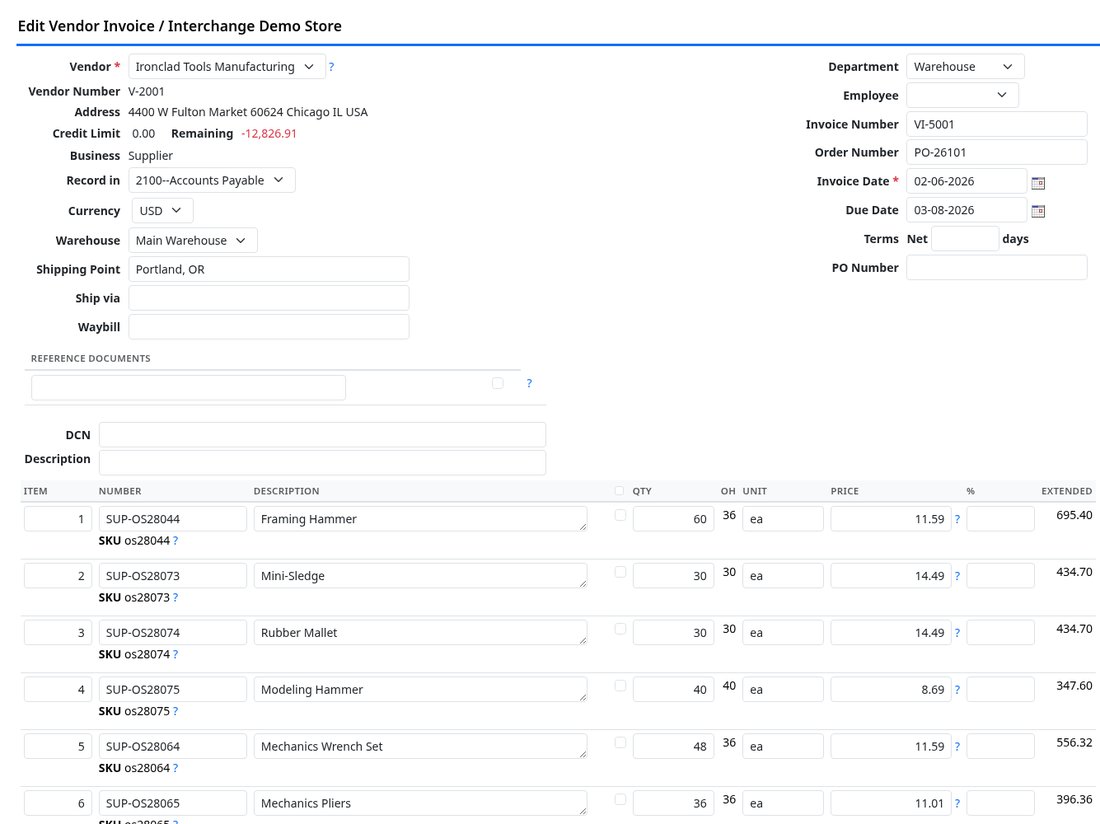Check the Framing Hammer row checkbox
This screenshot has height=824, width=1100.
pos(620,515)
